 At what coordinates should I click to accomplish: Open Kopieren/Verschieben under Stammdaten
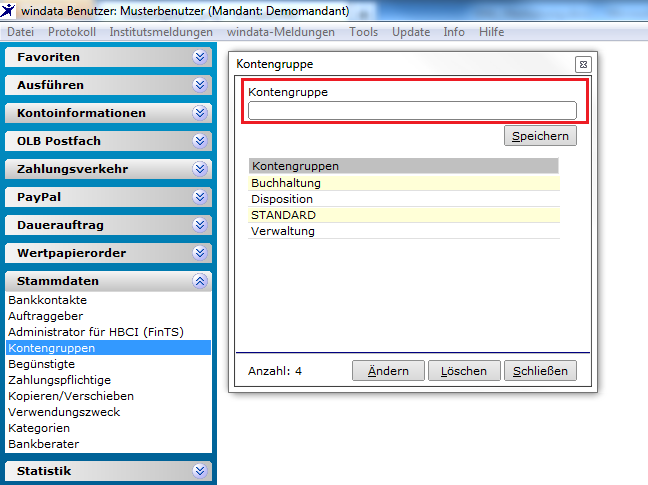click(x=108, y=396)
